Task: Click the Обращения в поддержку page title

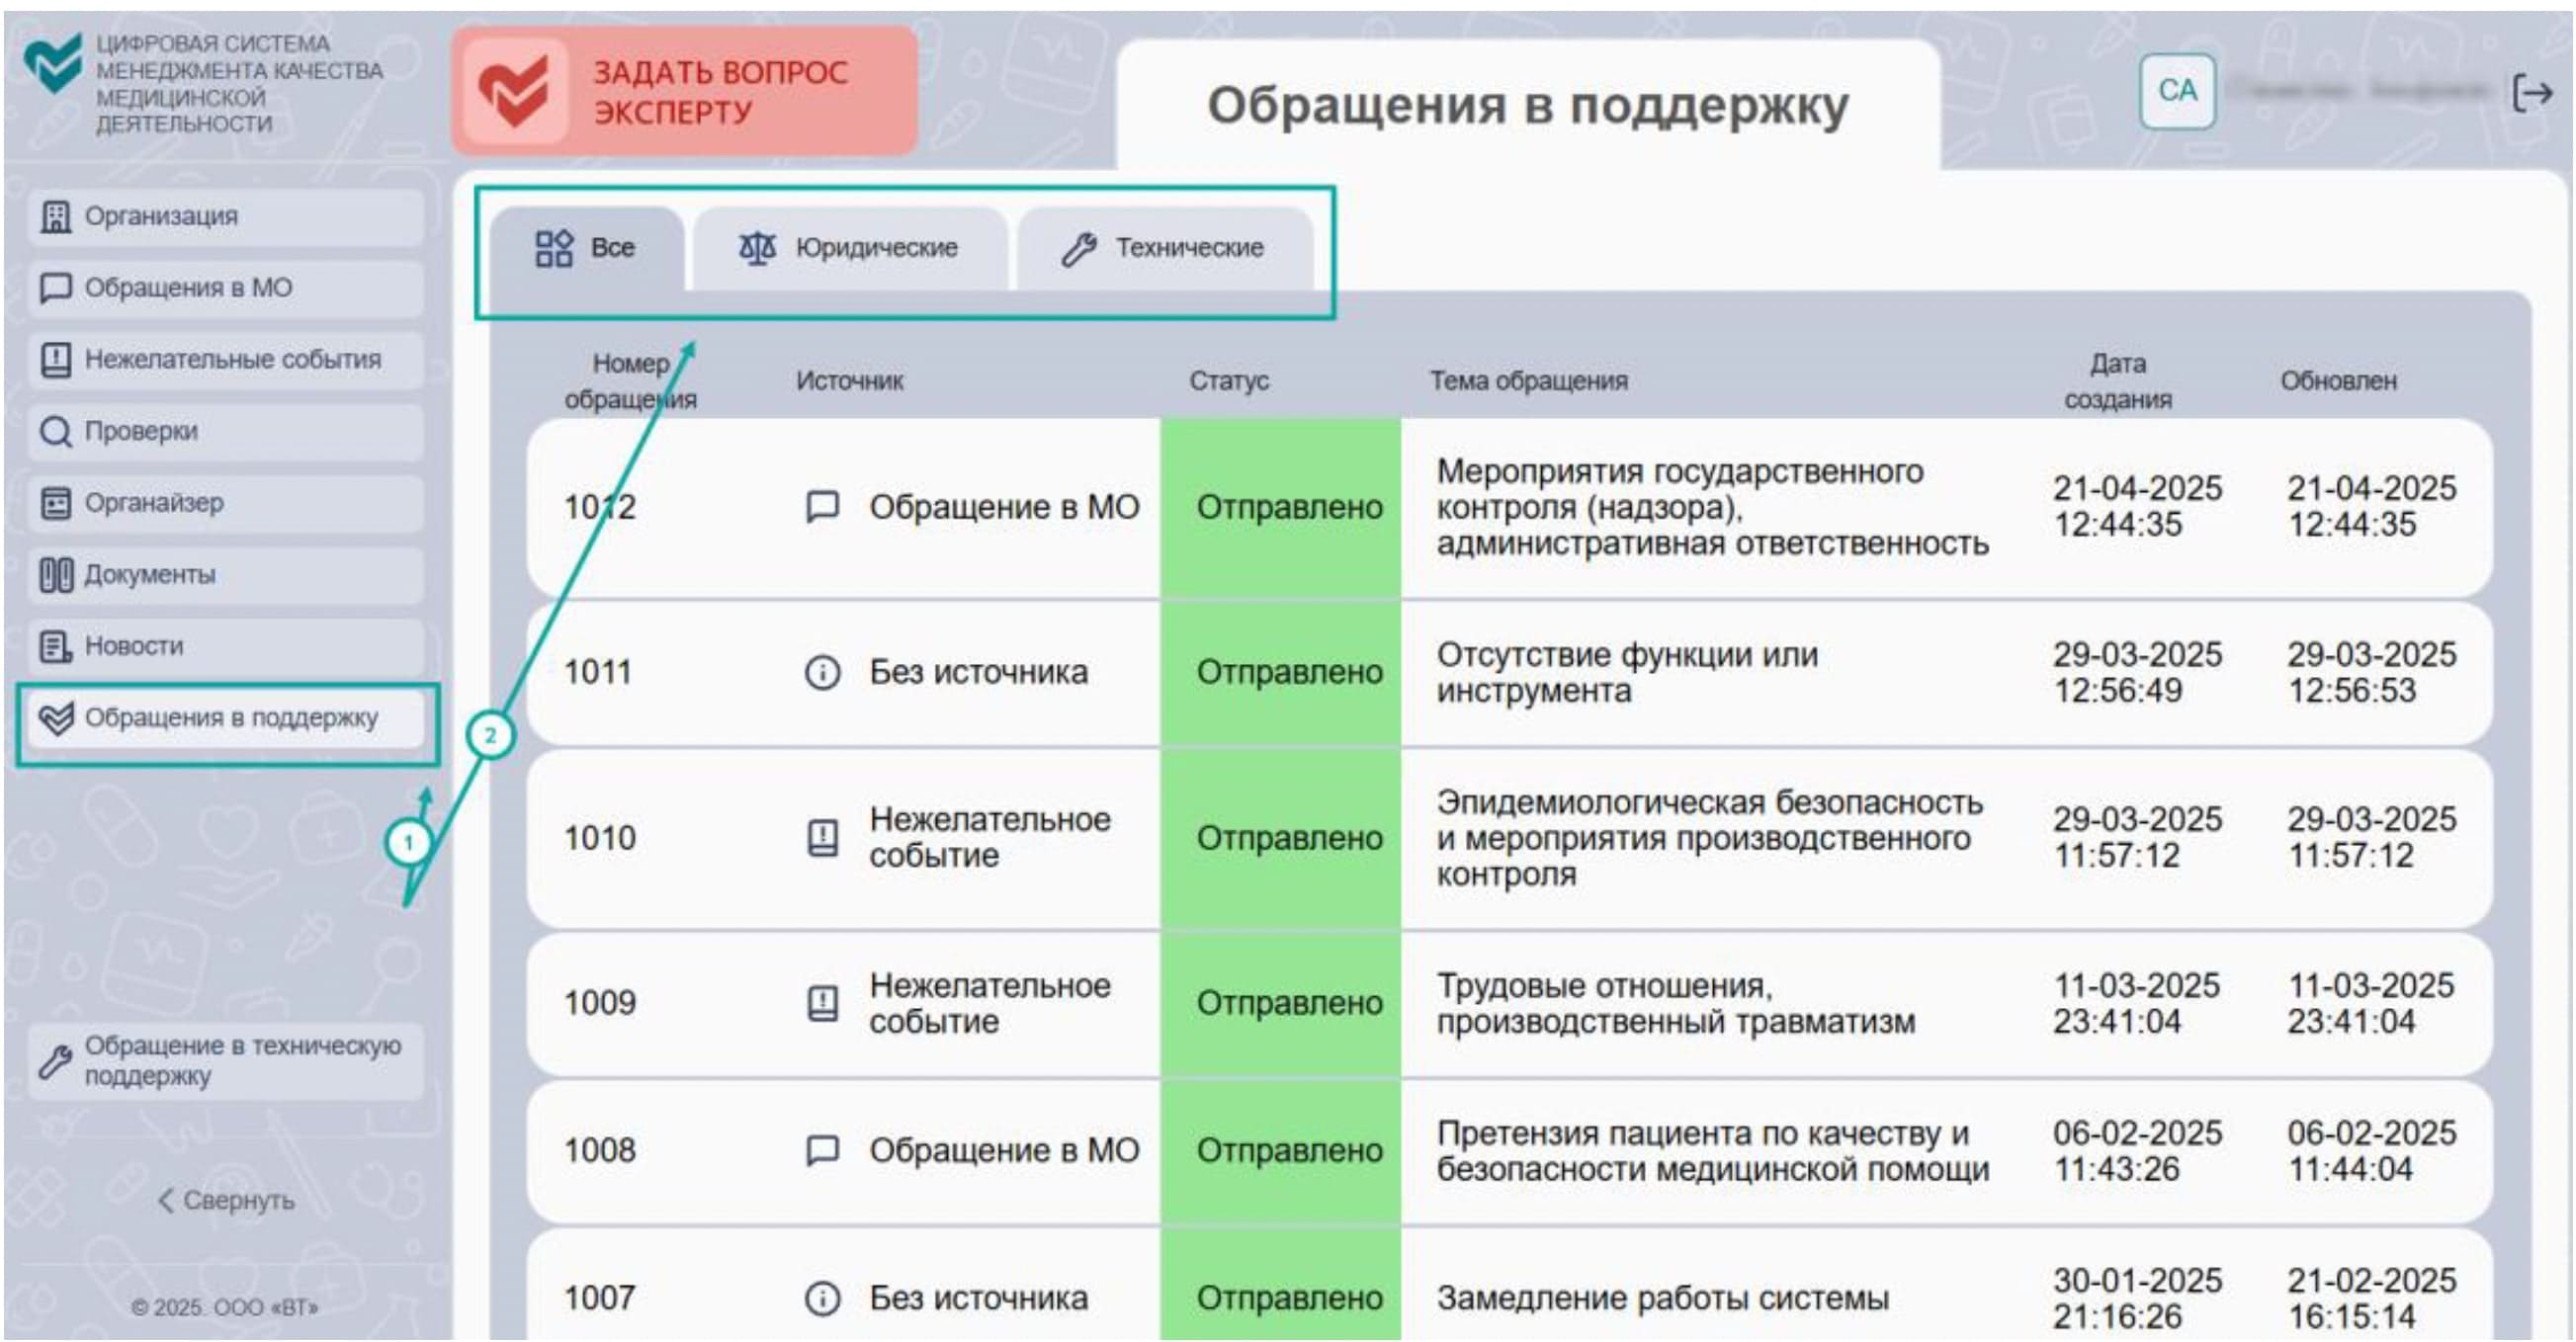Action: tap(1527, 105)
